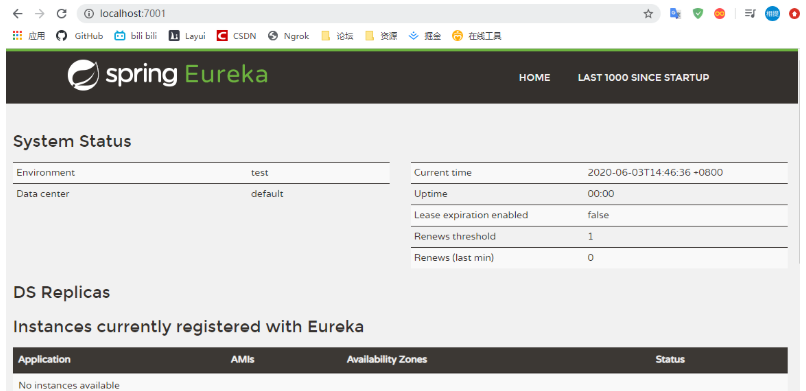Image resolution: width=806 pixels, height=391 pixels.
Task: Select the lease expiration value 'false'
Action: tap(598, 215)
